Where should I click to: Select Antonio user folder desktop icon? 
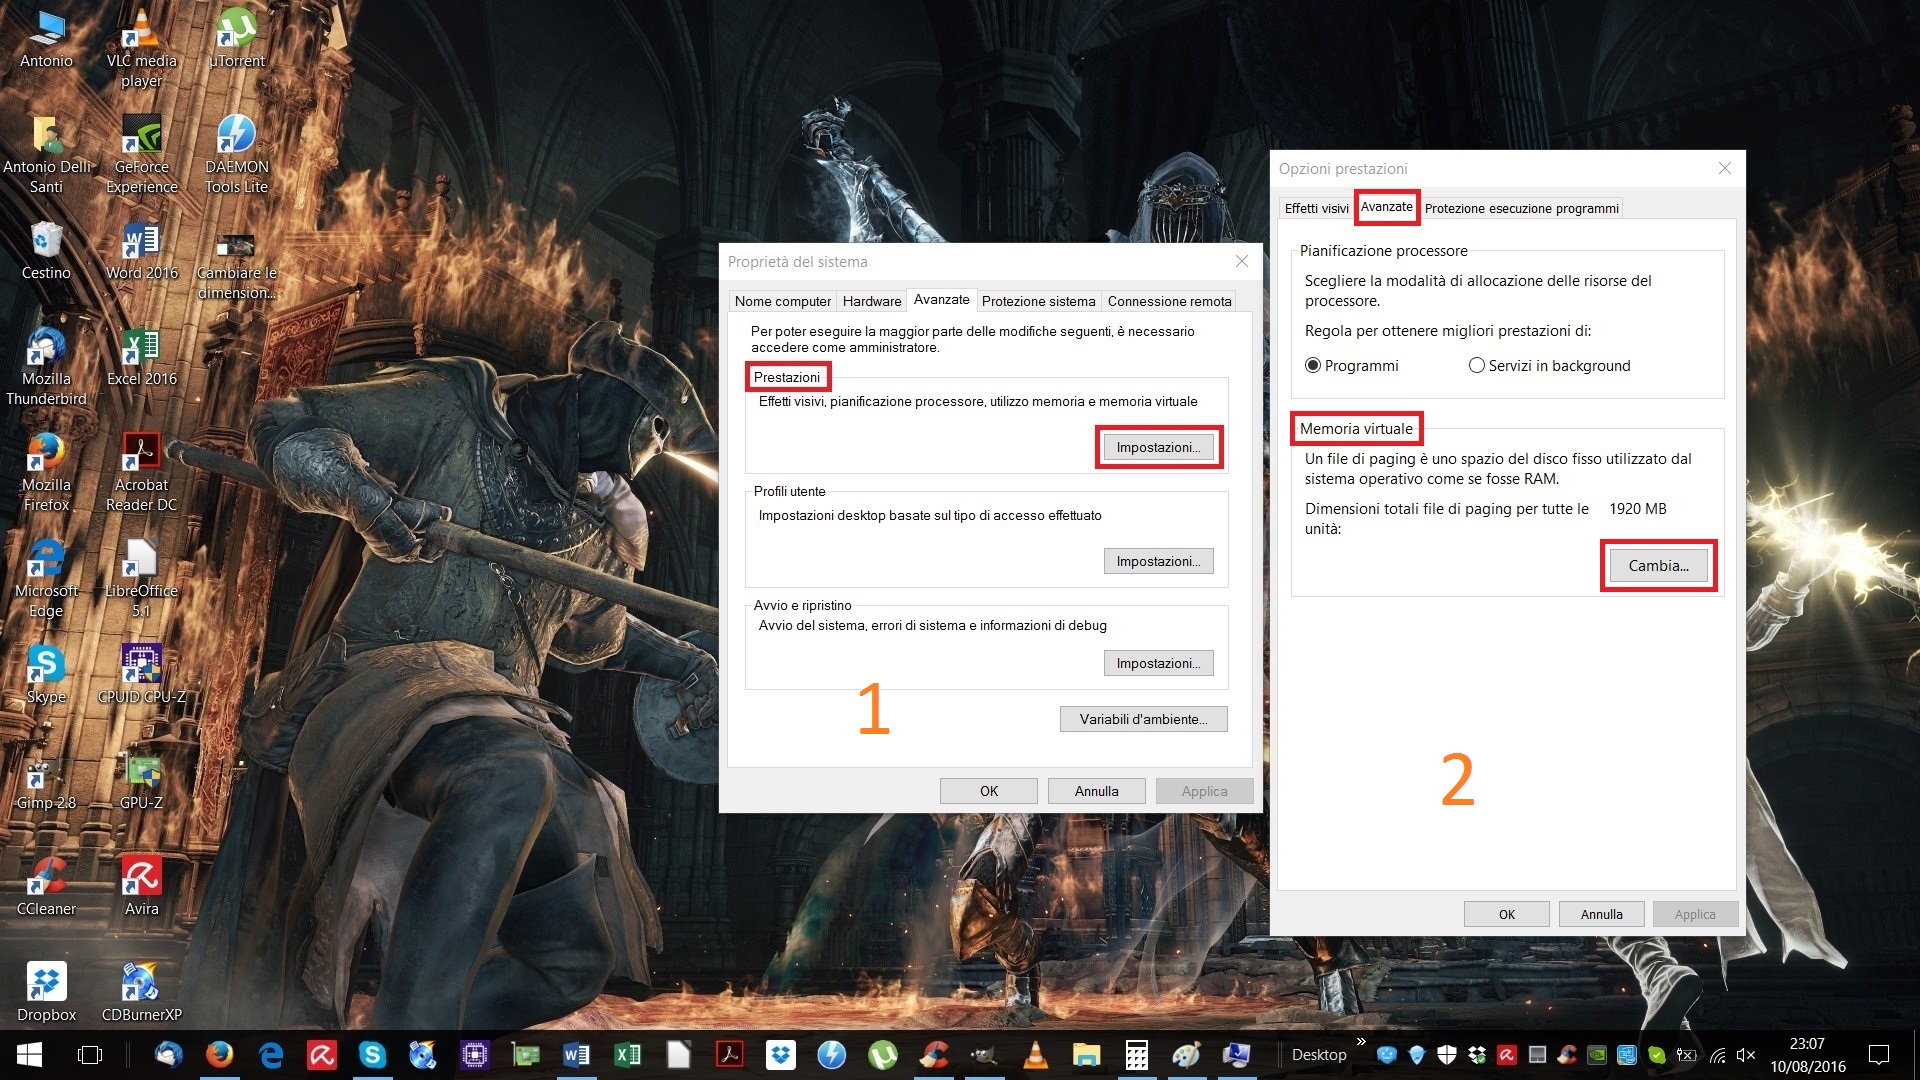46,40
